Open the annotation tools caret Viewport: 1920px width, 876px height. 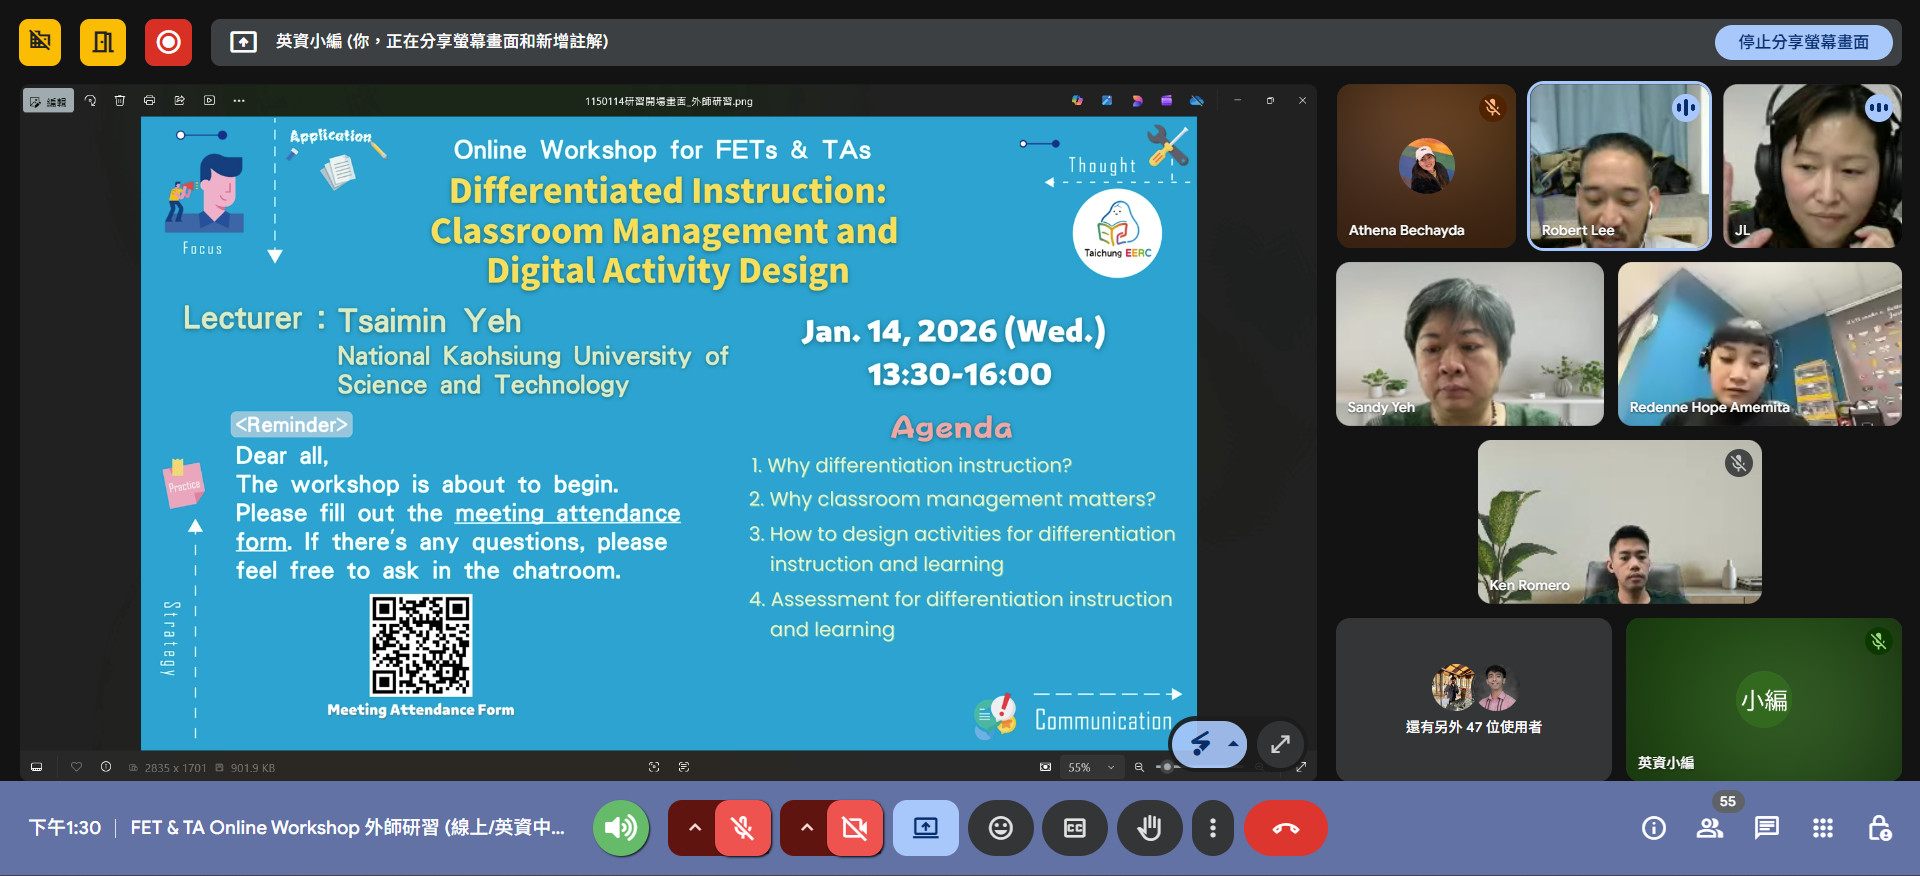pos(1233,744)
